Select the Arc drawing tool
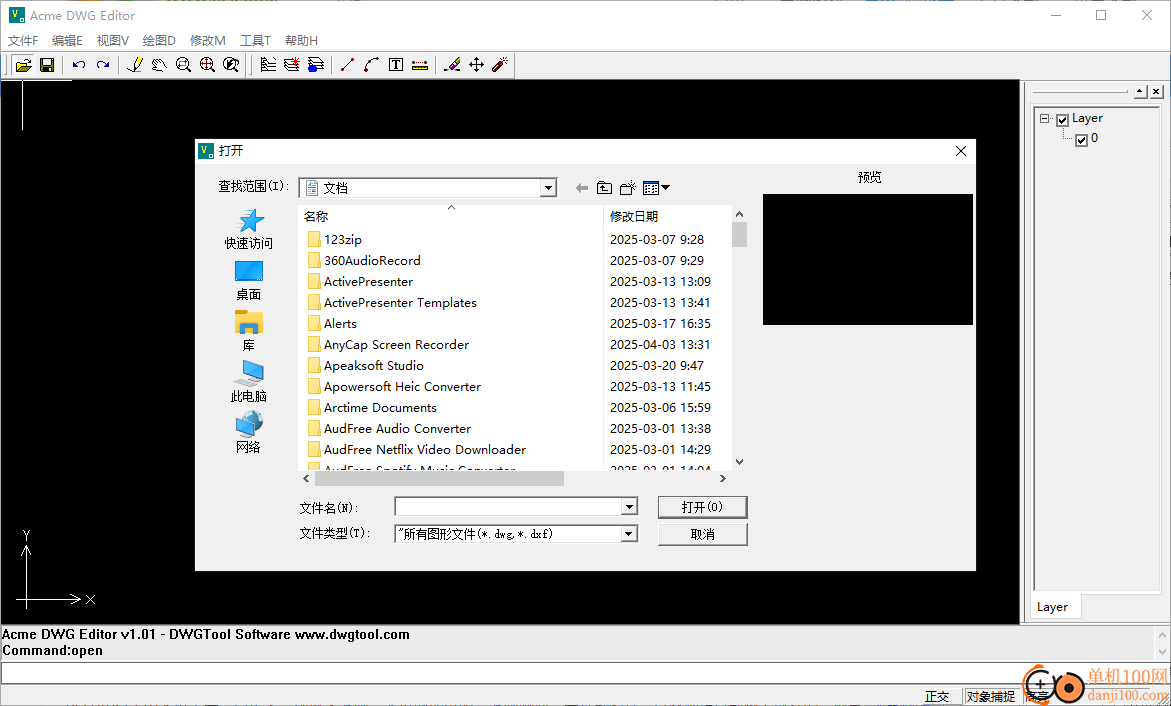Image resolution: width=1171 pixels, height=706 pixels. click(x=371, y=65)
